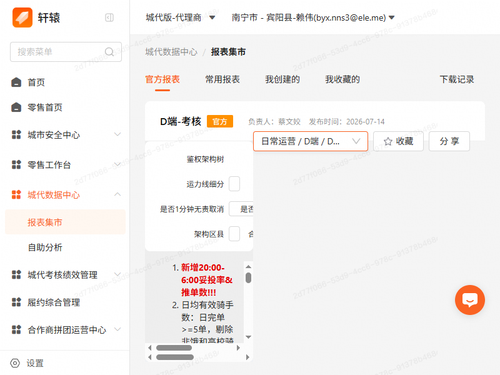Screen dimensions: 500x375
Task: Click the 零售首页 house icon
Action: pos(16,107)
